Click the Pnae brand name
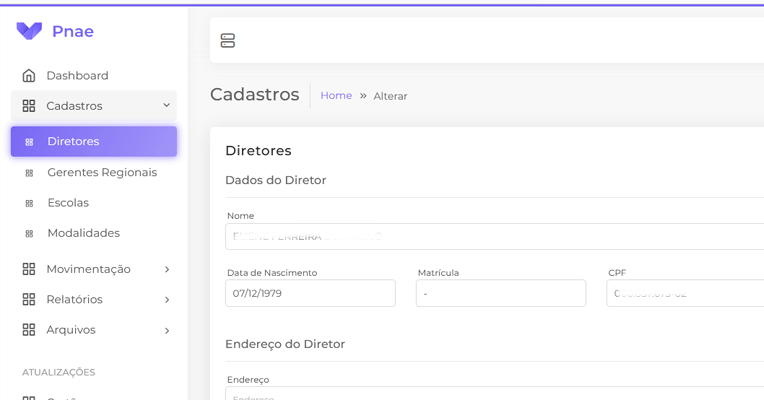This screenshot has width=764, height=400. click(73, 31)
